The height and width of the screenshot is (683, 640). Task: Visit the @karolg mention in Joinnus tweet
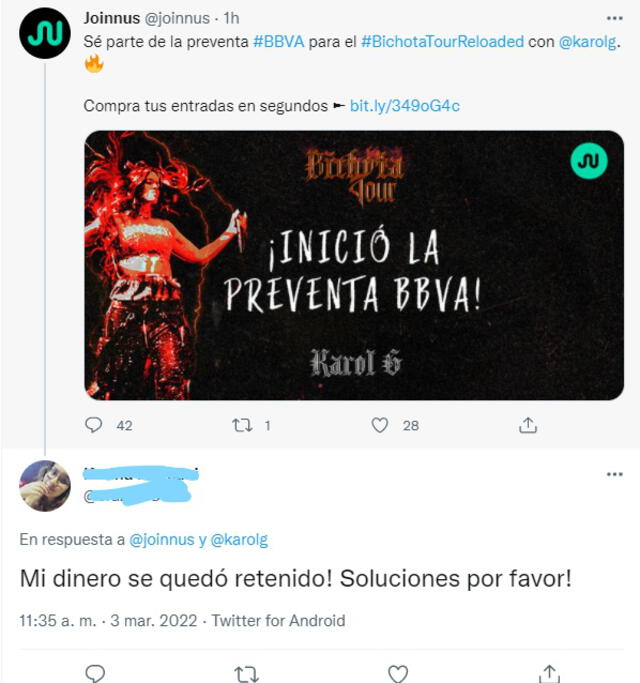coord(588,42)
